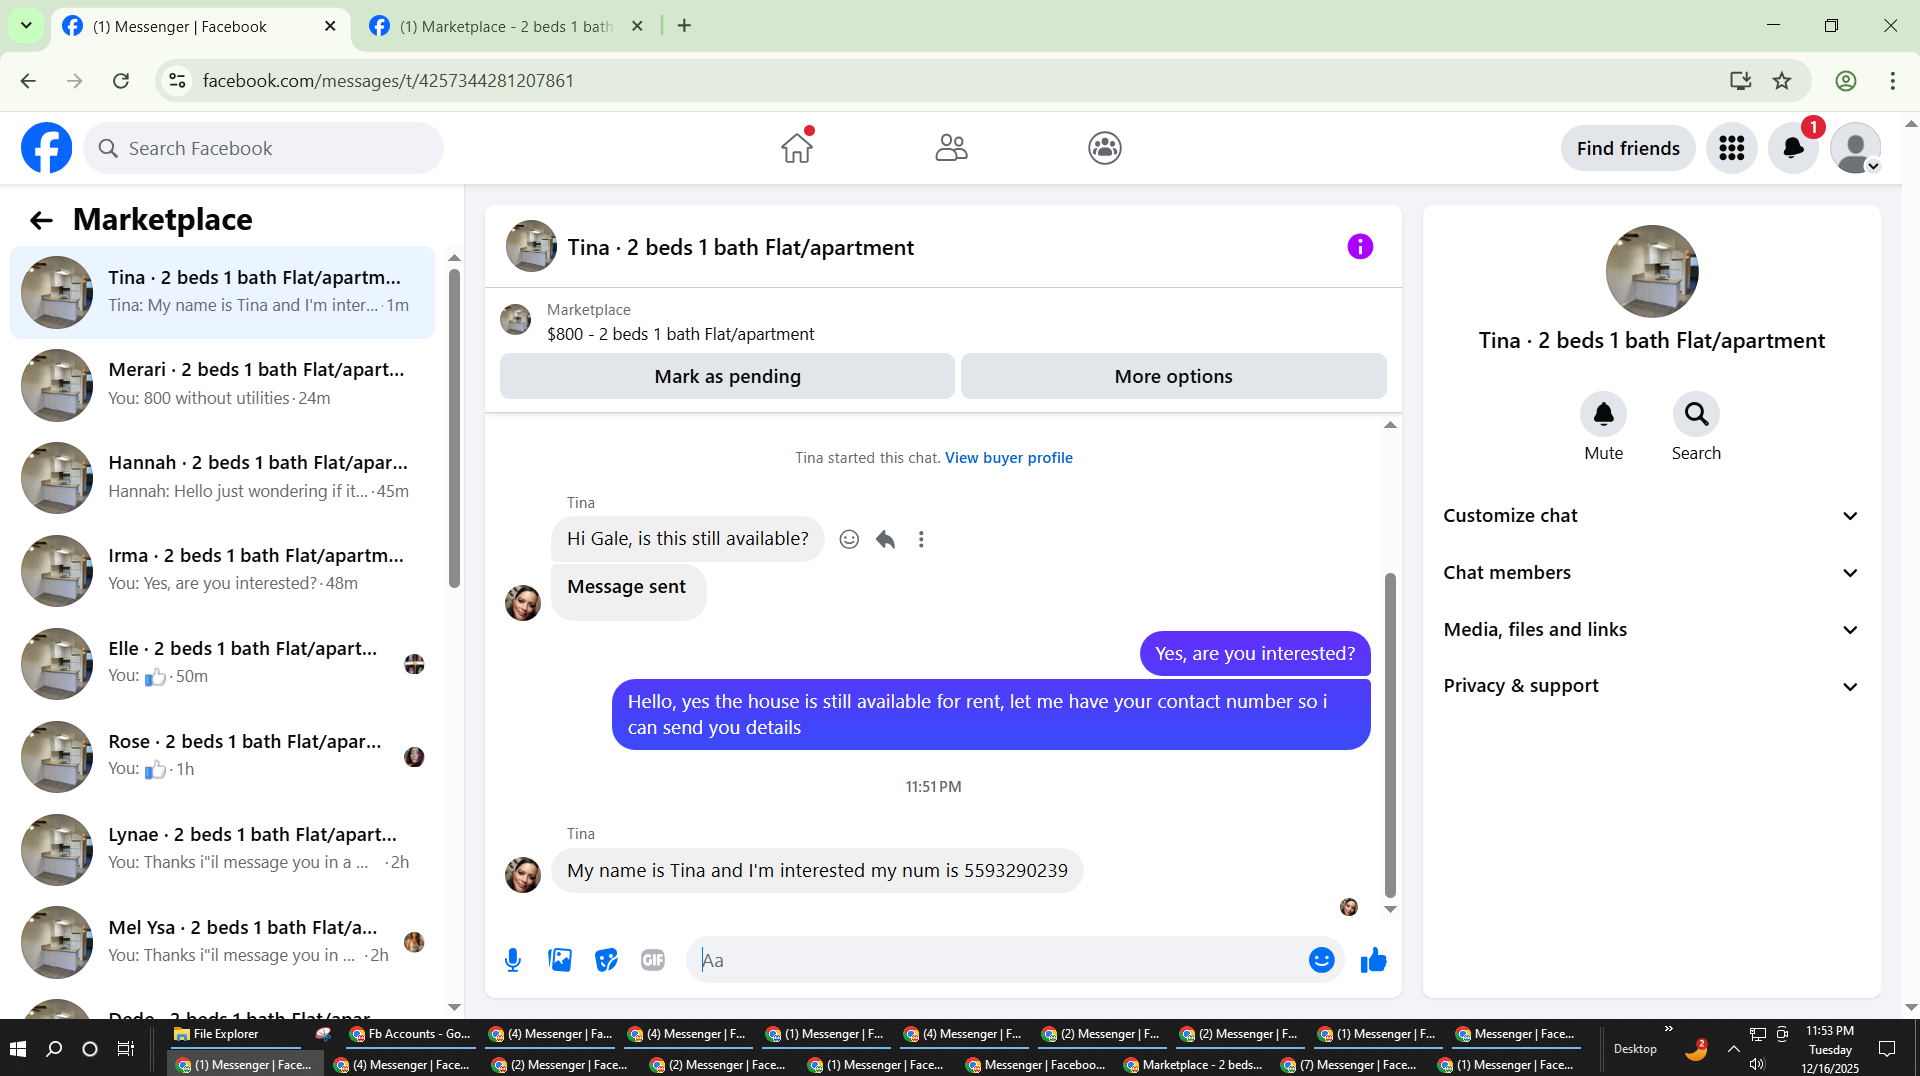Click Mark as pending button
Screen dimensions: 1920x1076
coord(727,377)
